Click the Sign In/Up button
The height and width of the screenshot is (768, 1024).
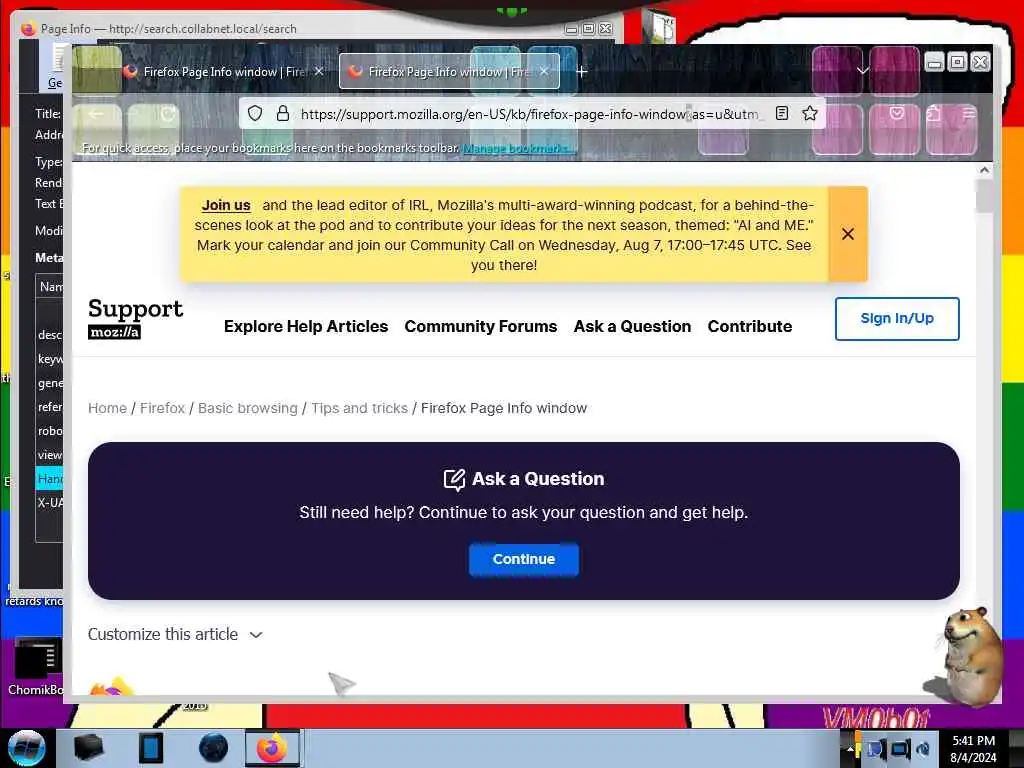click(x=897, y=319)
